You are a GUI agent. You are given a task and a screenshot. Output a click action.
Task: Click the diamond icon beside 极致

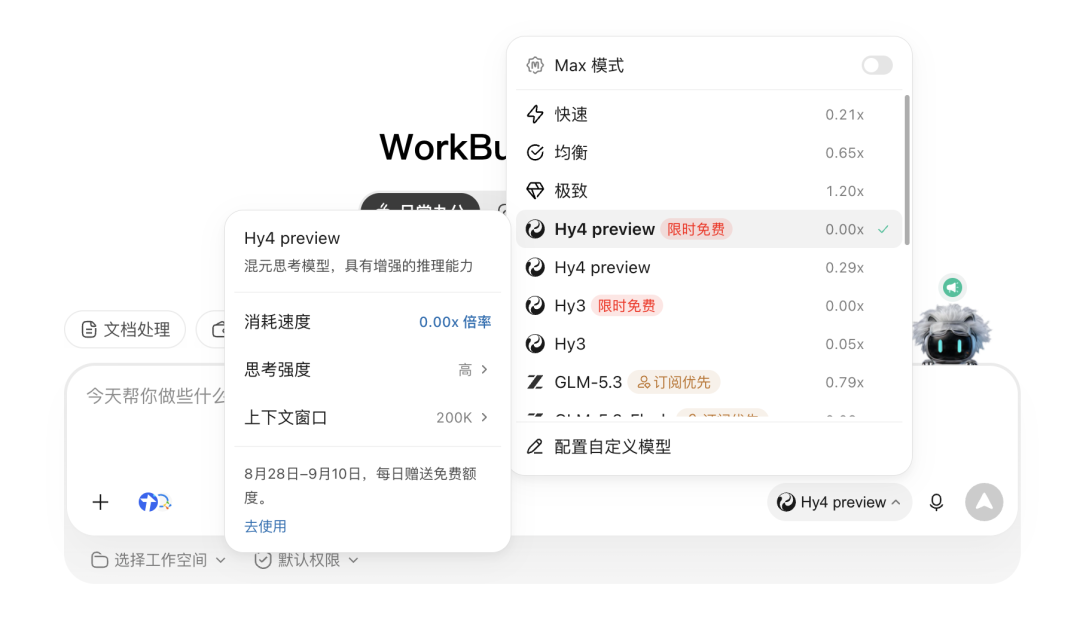[x=535, y=191]
